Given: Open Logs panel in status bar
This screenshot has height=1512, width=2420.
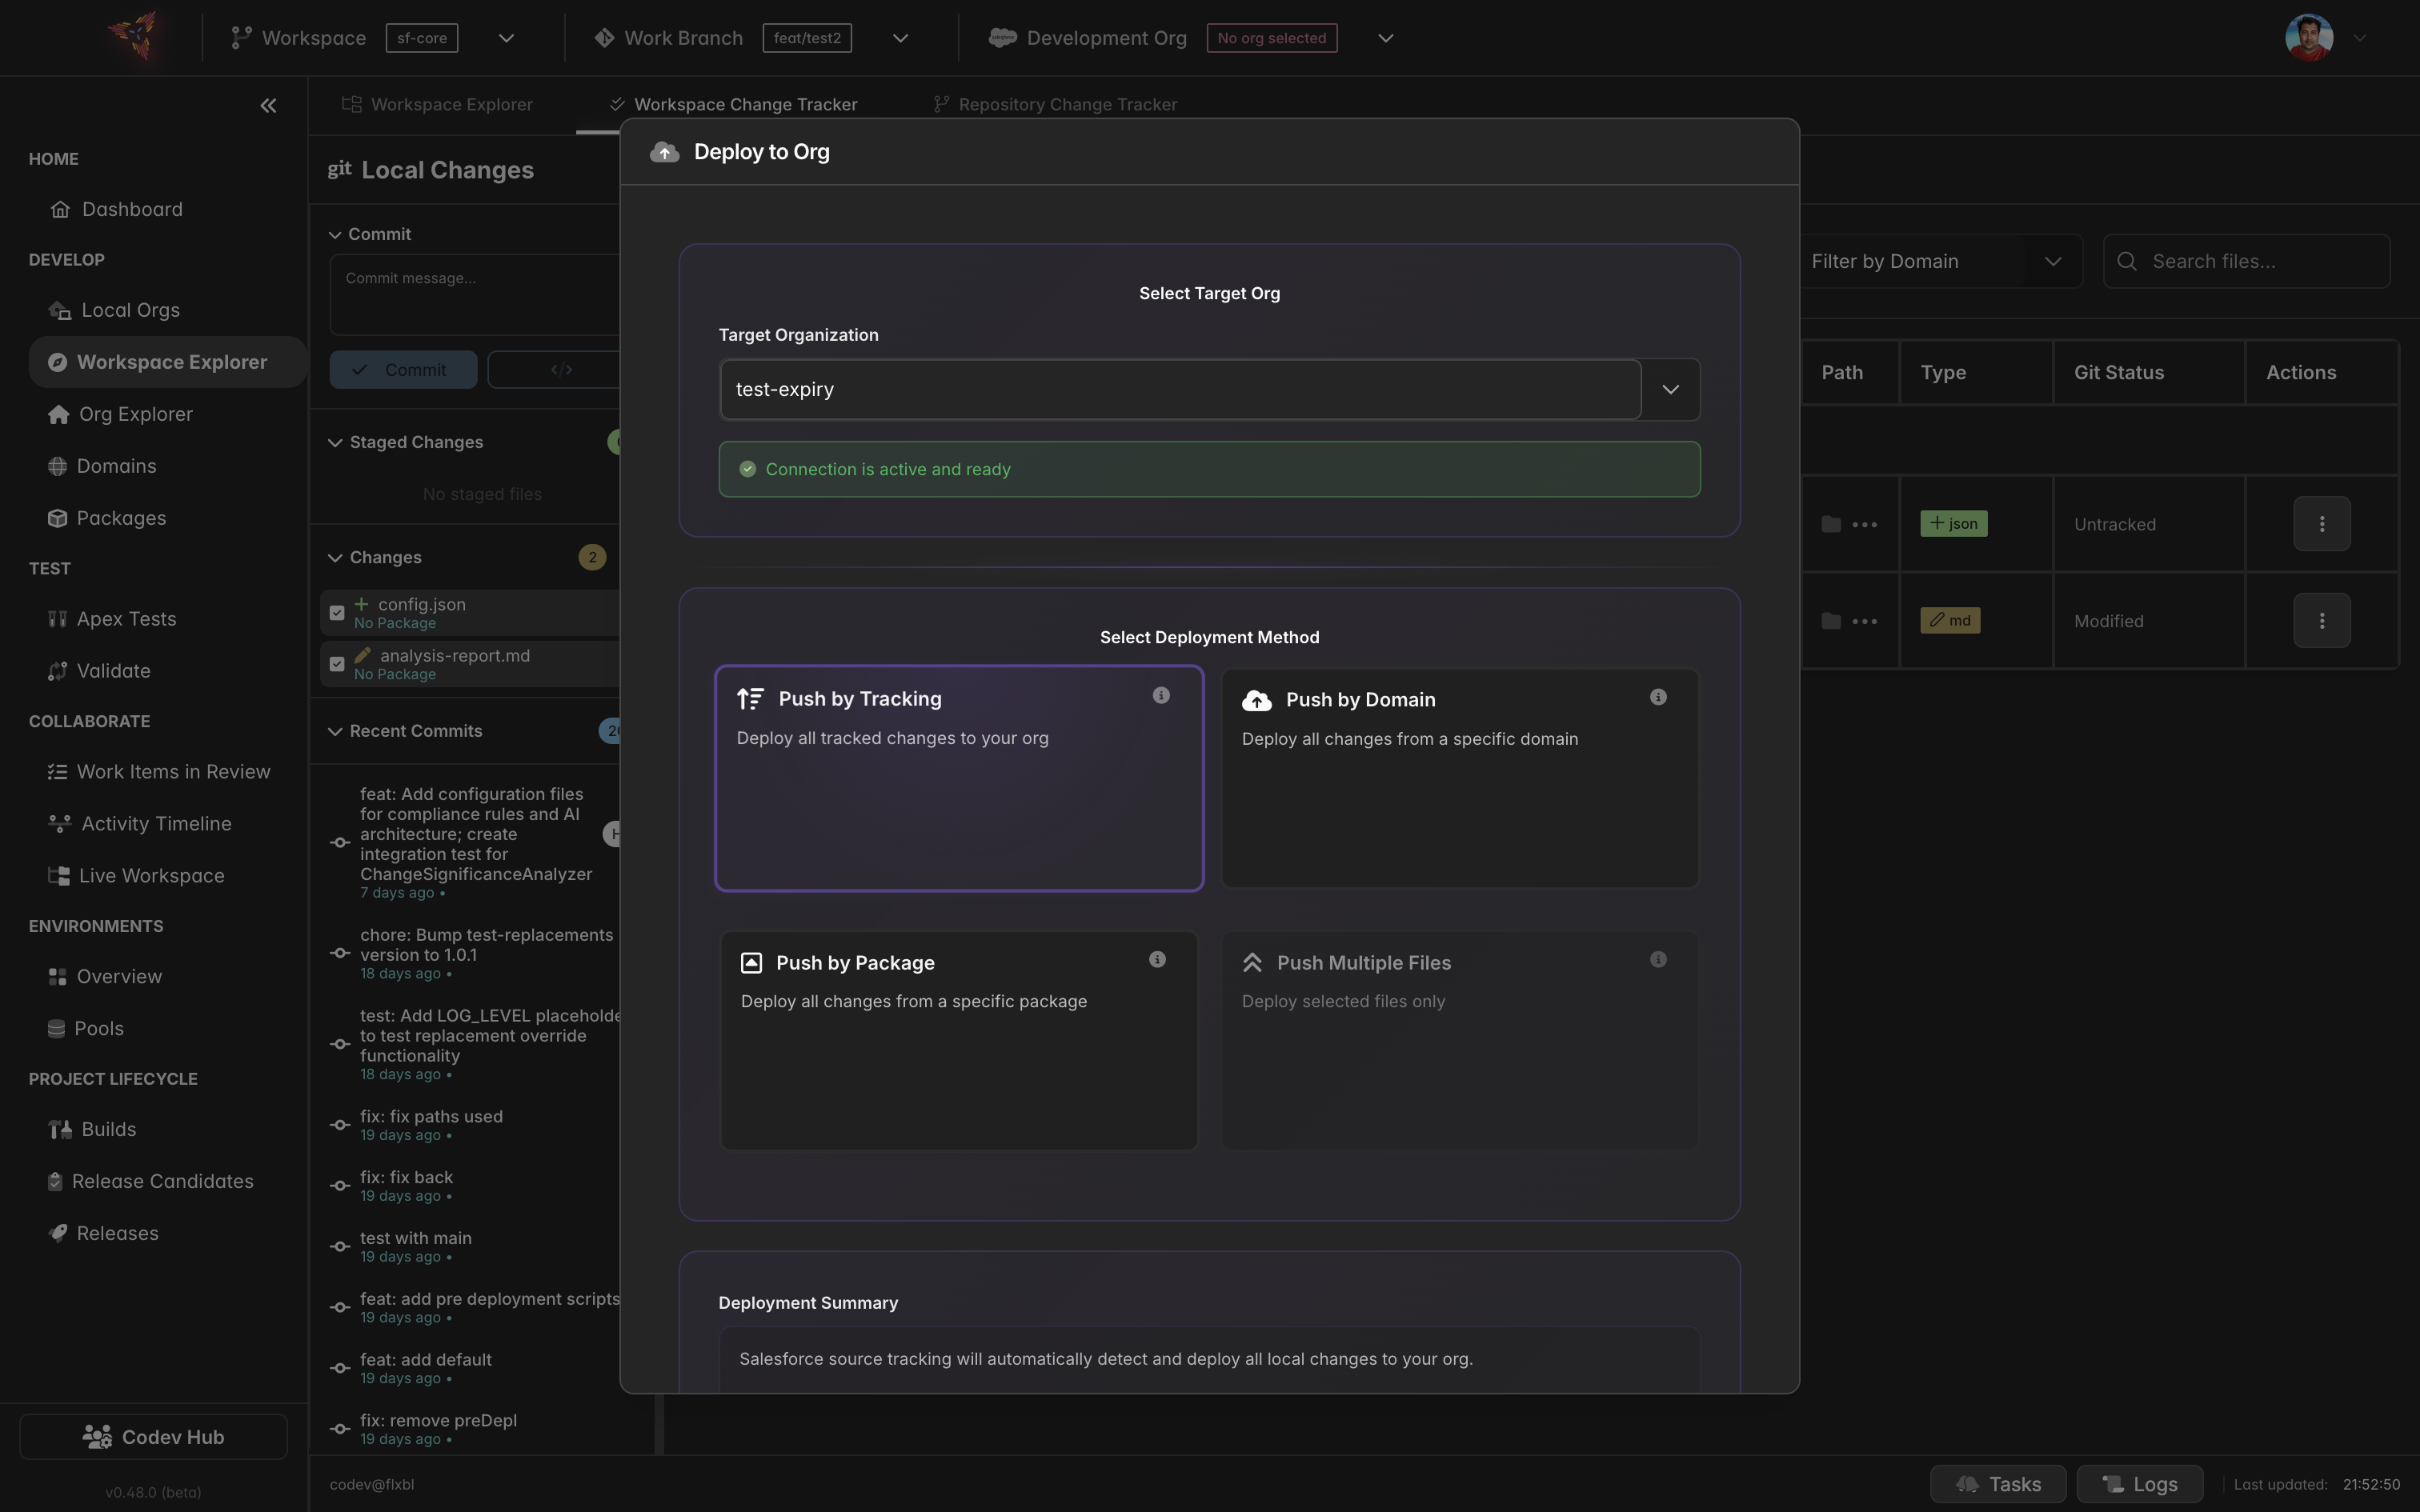Looking at the screenshot, I should tap(2139, 1484).
